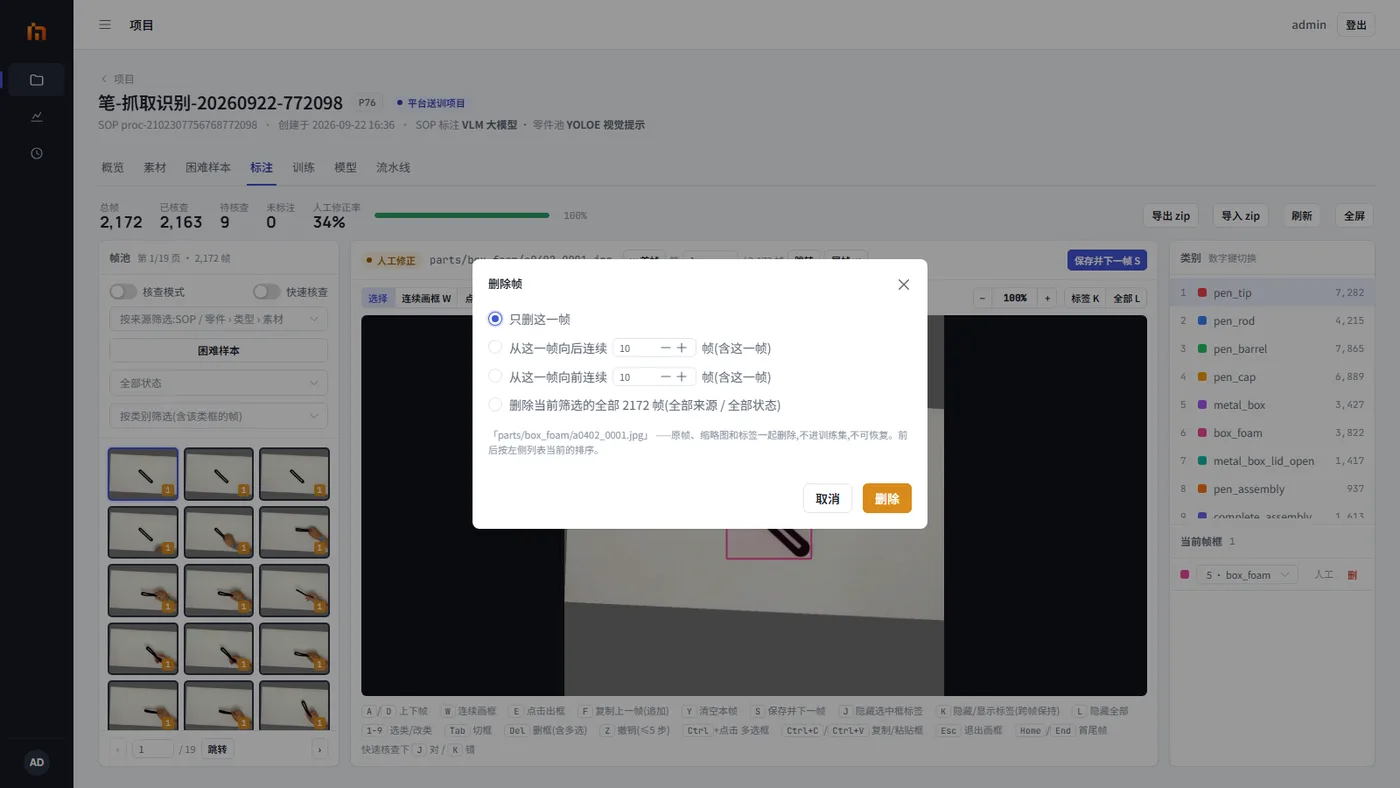Viewport: 1400px width, 788px height.
Task: Open the hamburger menu beside 项目
Action: click(x=105, y=25)
